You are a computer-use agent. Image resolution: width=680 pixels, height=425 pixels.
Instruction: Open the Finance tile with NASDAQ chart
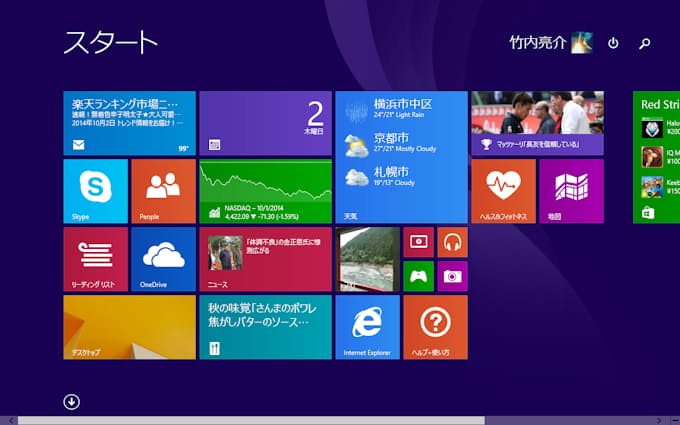265,191
